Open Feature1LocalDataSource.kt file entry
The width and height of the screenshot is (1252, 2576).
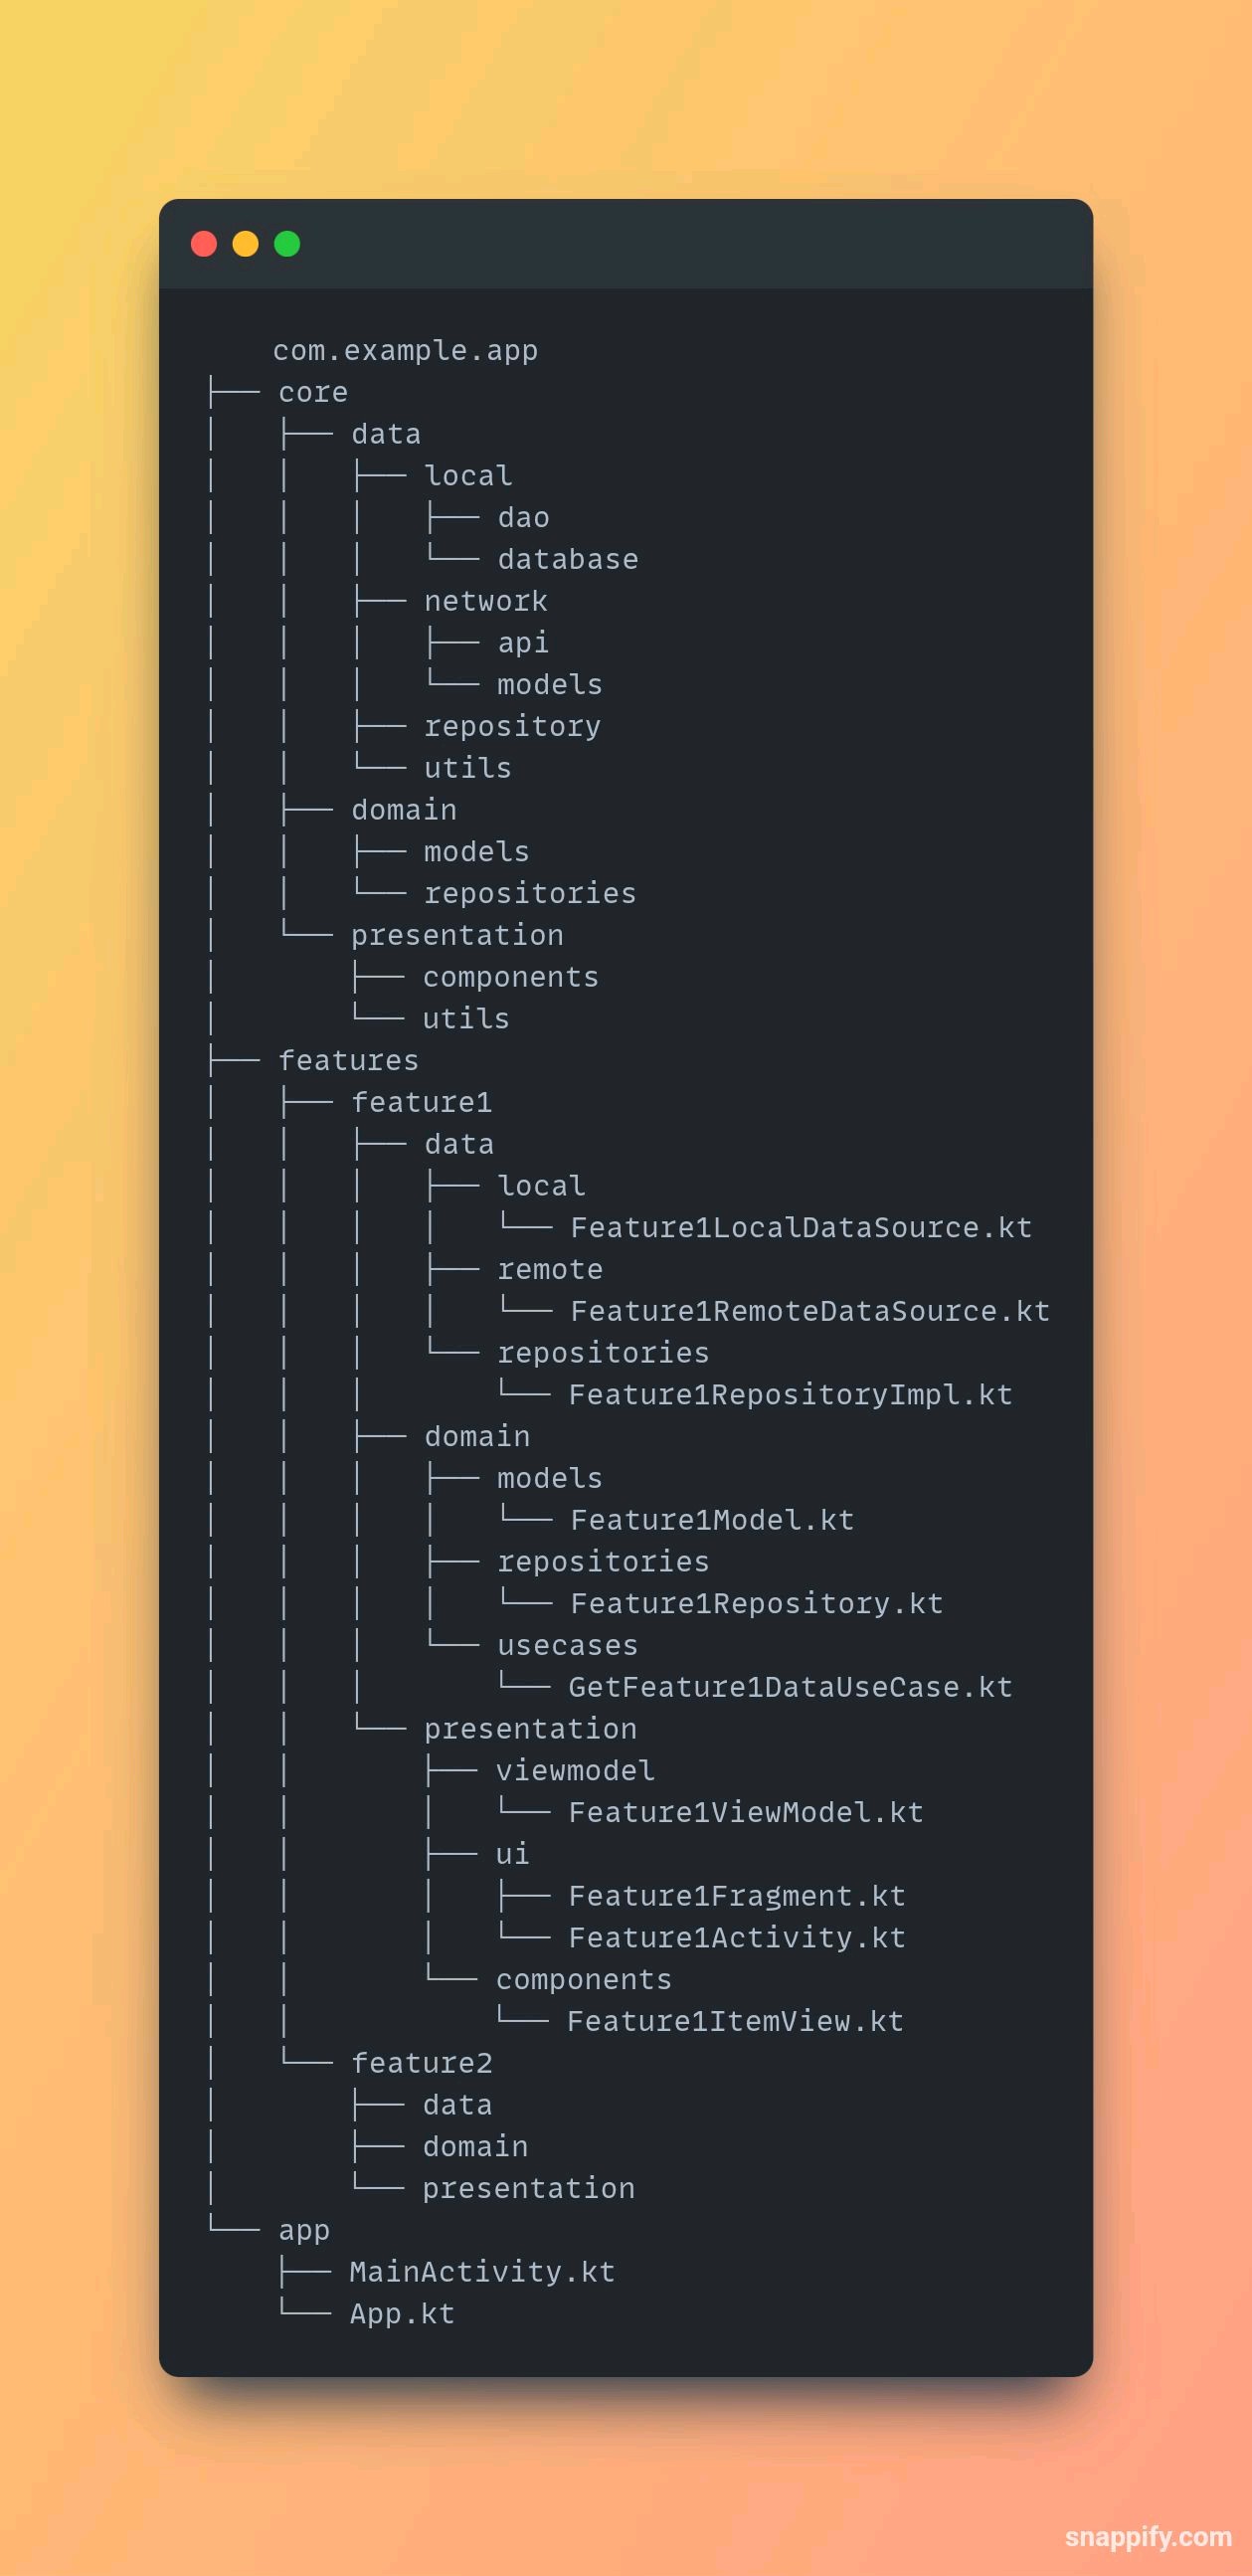801,1227
